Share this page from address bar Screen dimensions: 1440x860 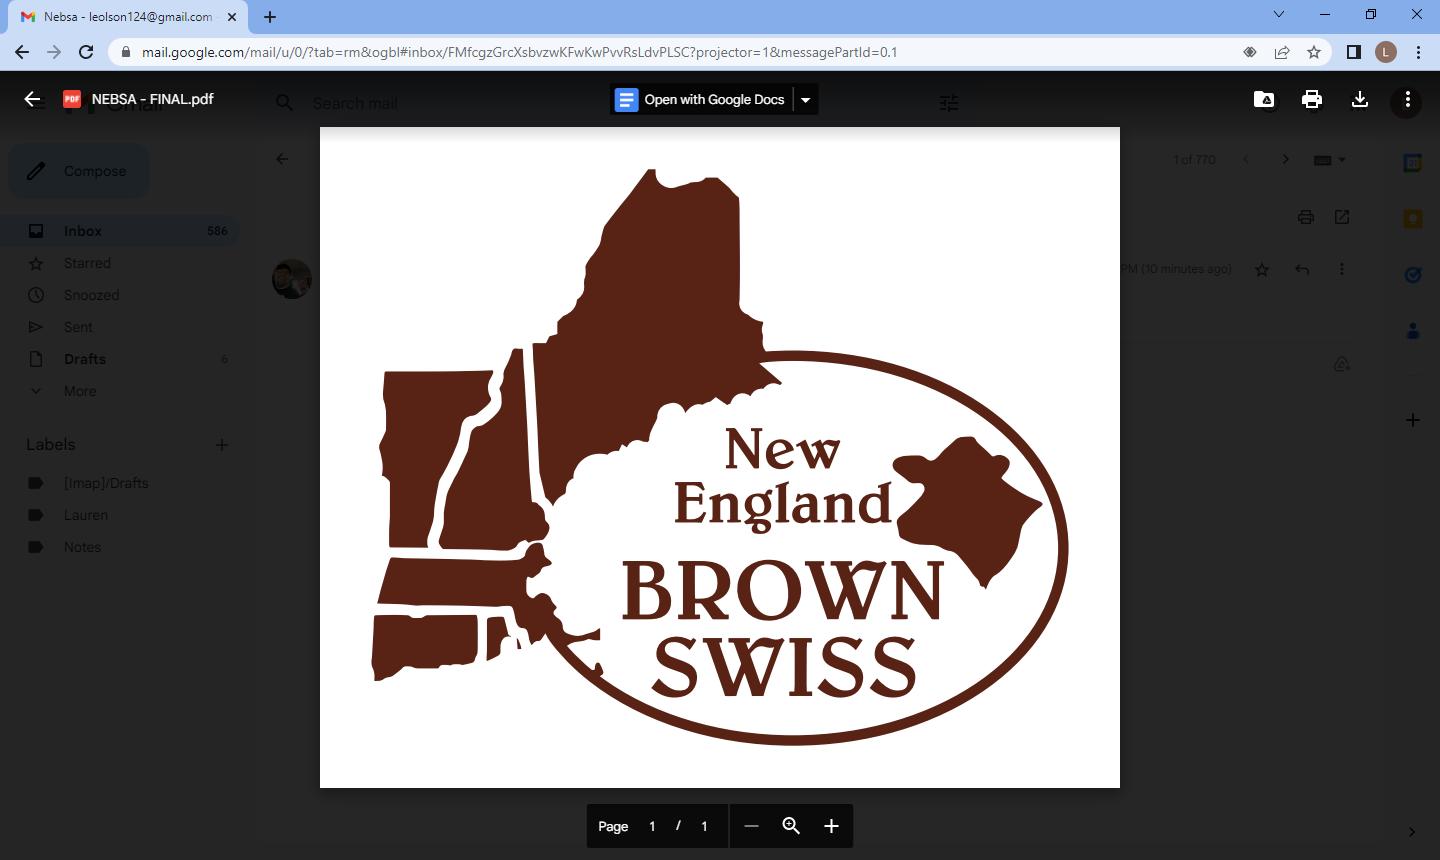tap(1282, 52)
